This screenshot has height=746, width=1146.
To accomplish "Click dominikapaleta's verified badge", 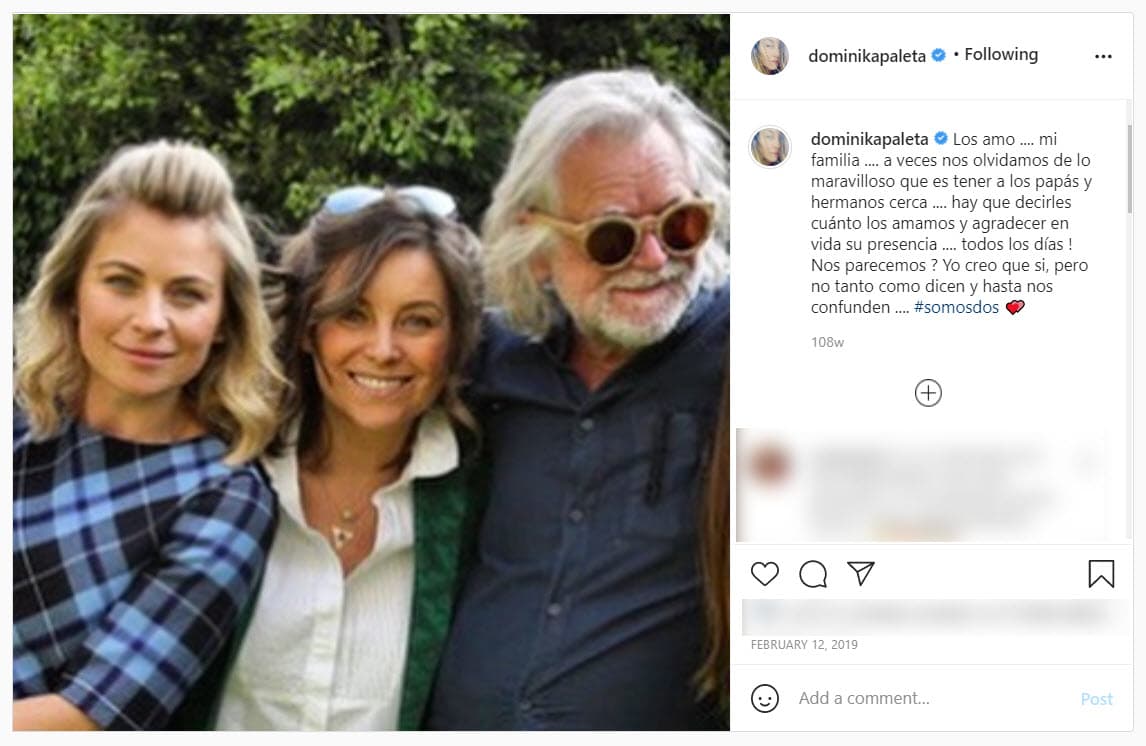I will point(936,54).
